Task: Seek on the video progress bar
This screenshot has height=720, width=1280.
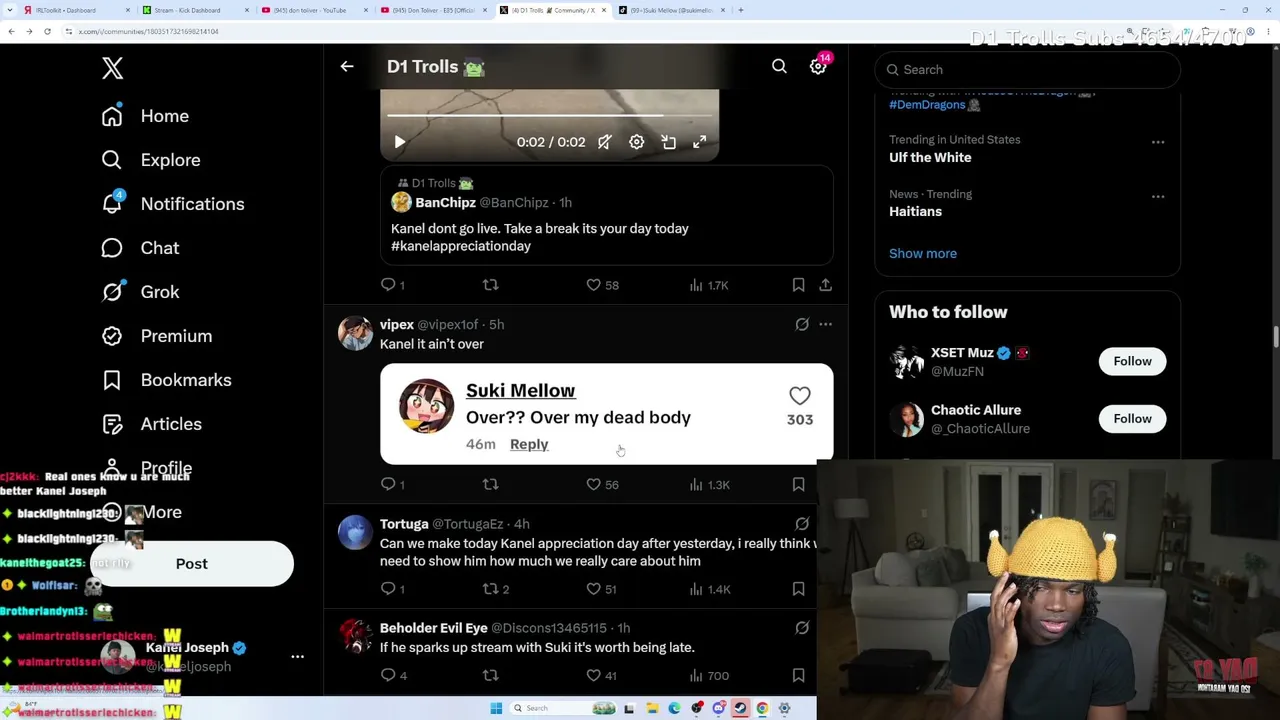Action: tap(549, 116)
